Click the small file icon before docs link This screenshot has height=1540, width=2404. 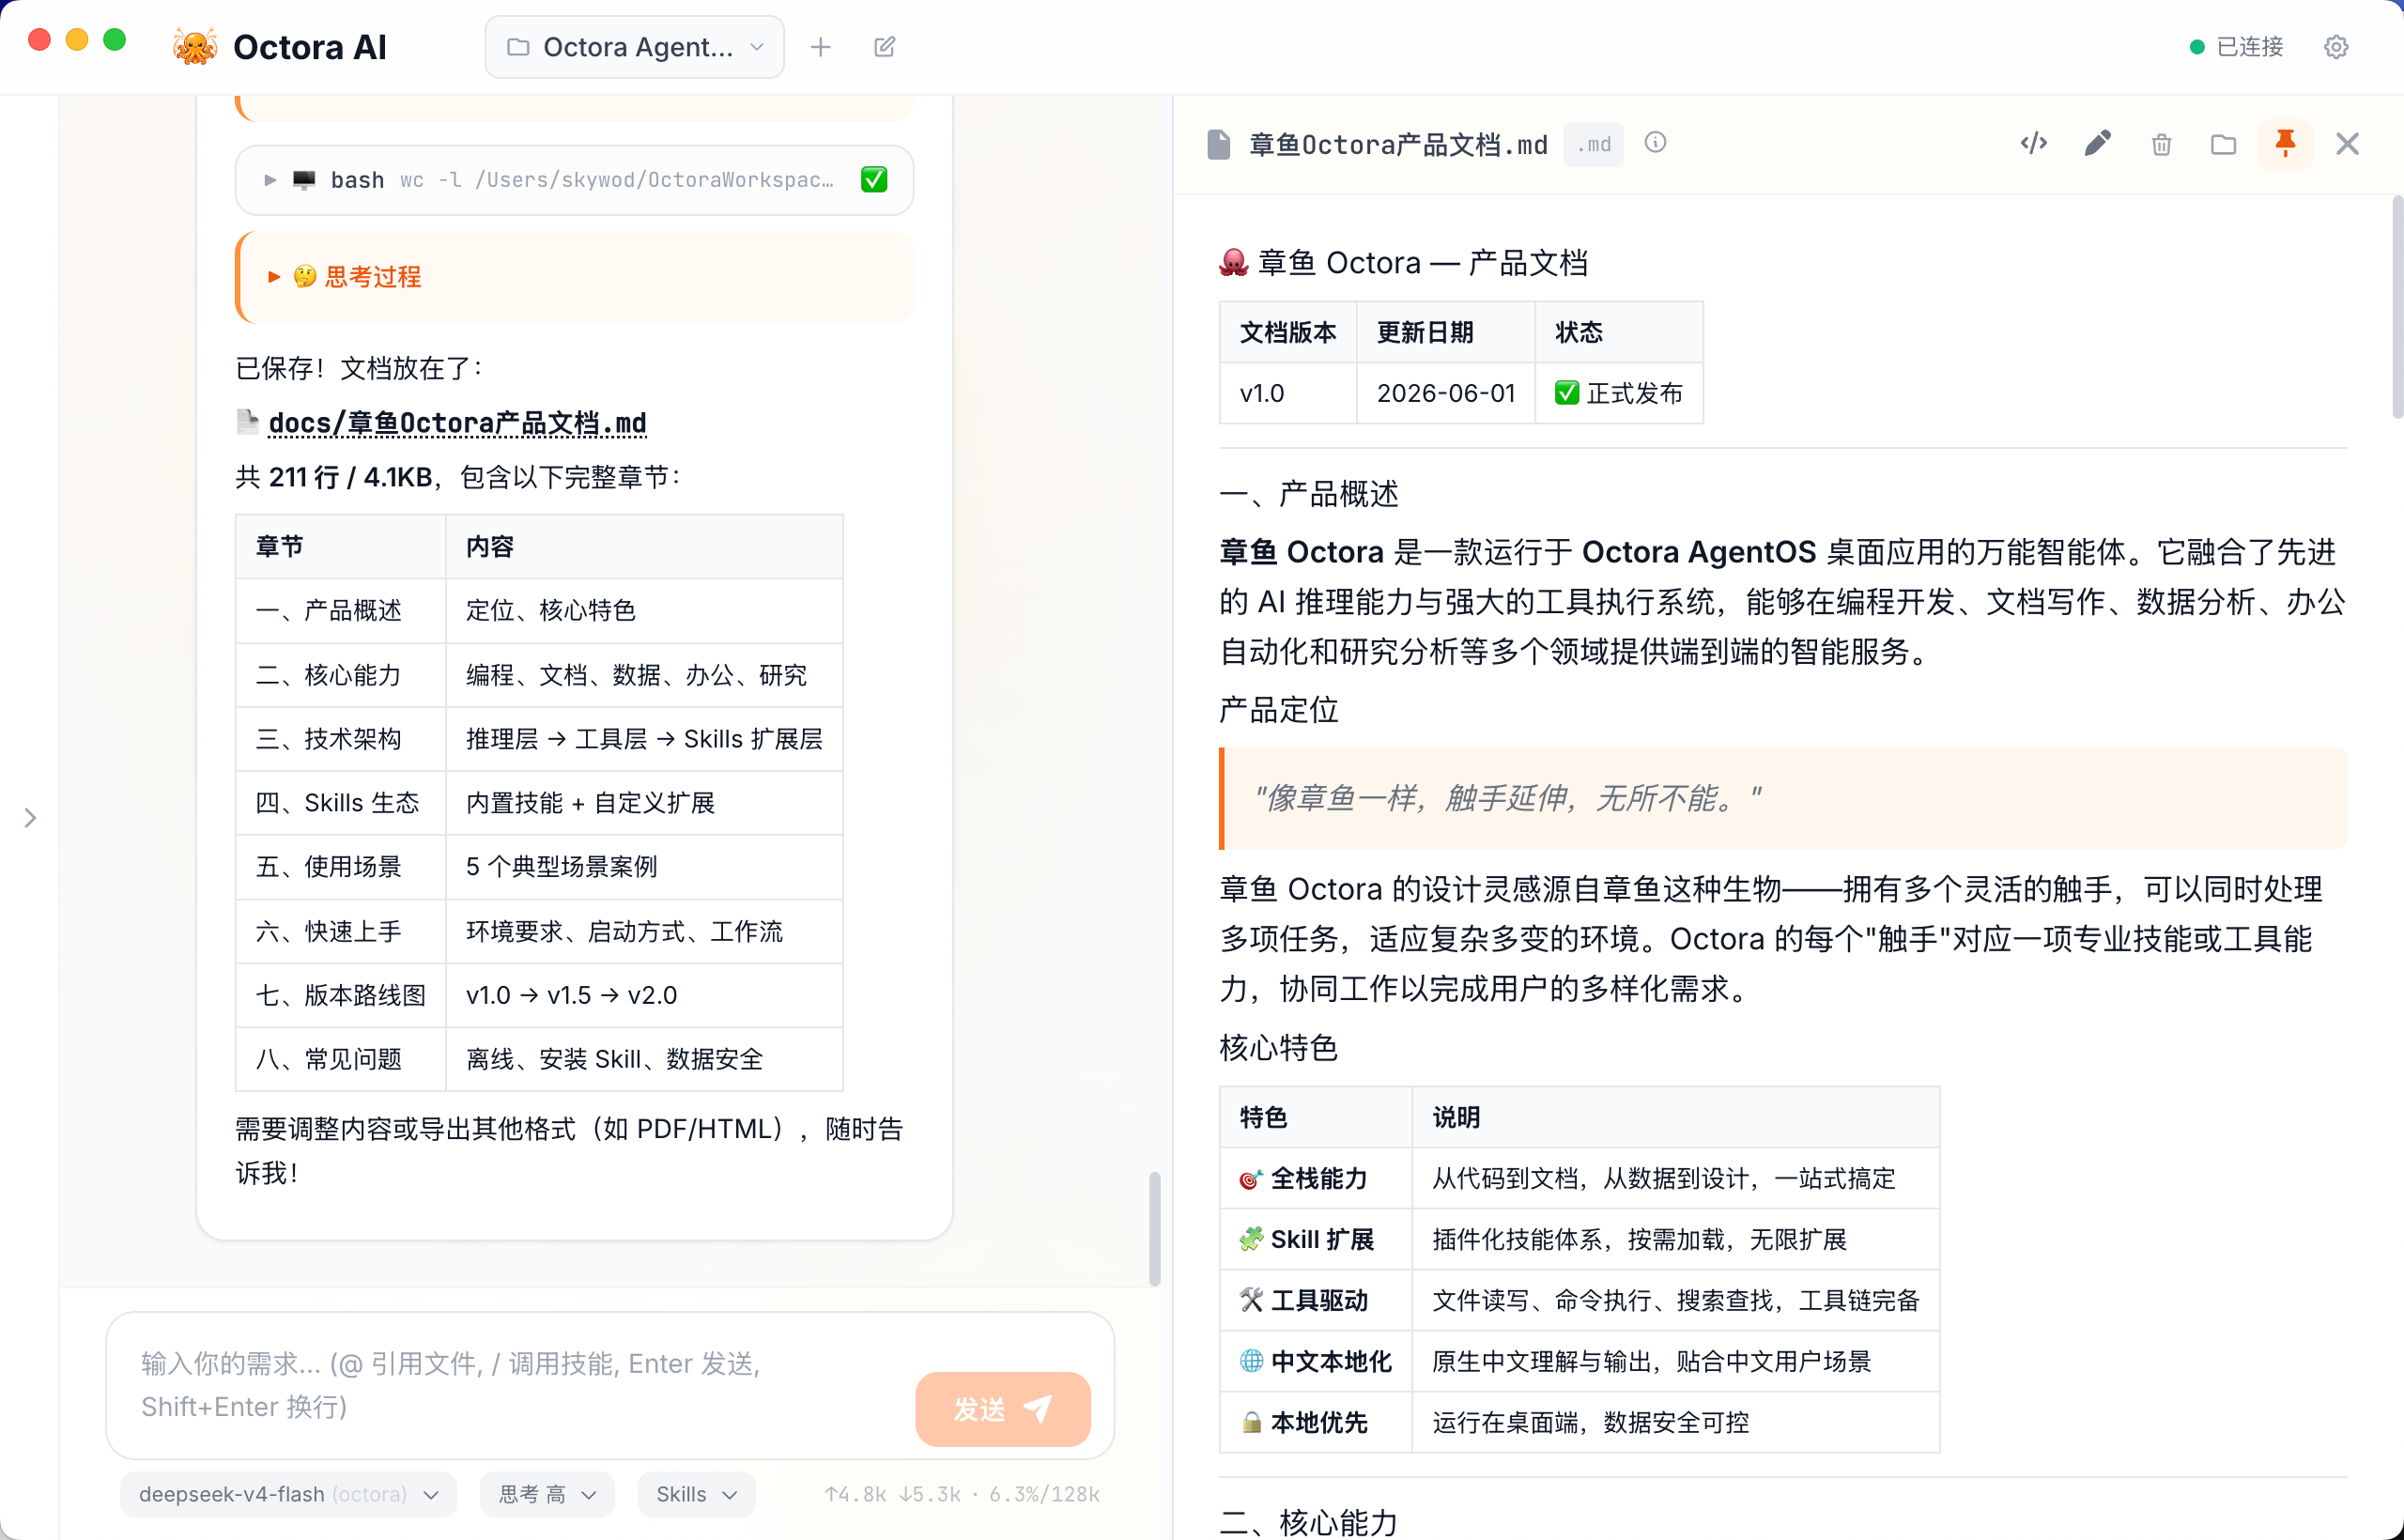pyautogui.click(x=247, y=422)
